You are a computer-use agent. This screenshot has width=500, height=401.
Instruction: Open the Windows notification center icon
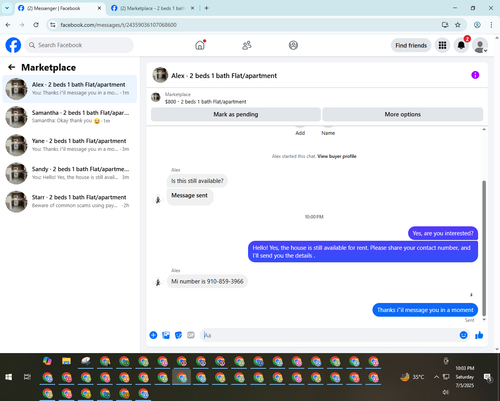point(488,377)
